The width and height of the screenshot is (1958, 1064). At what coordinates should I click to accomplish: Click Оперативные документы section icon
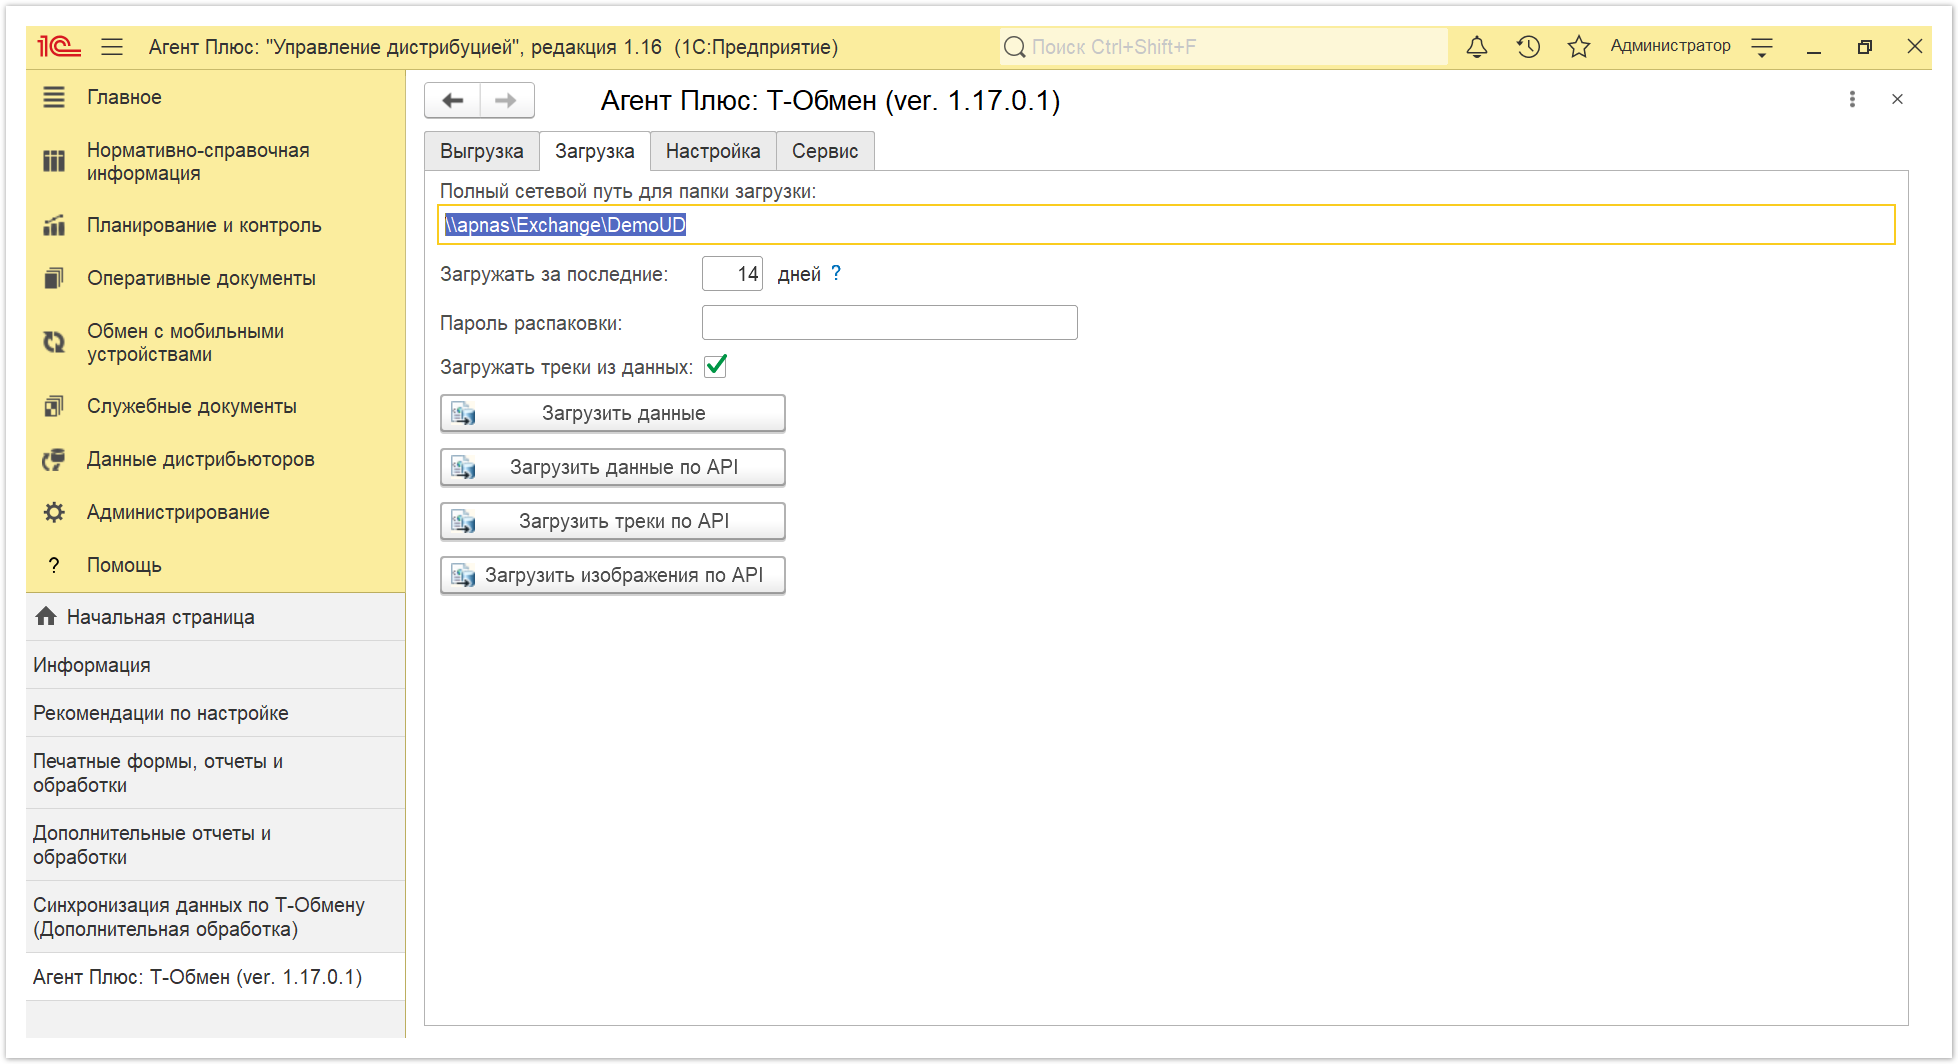tap(54, 278)
